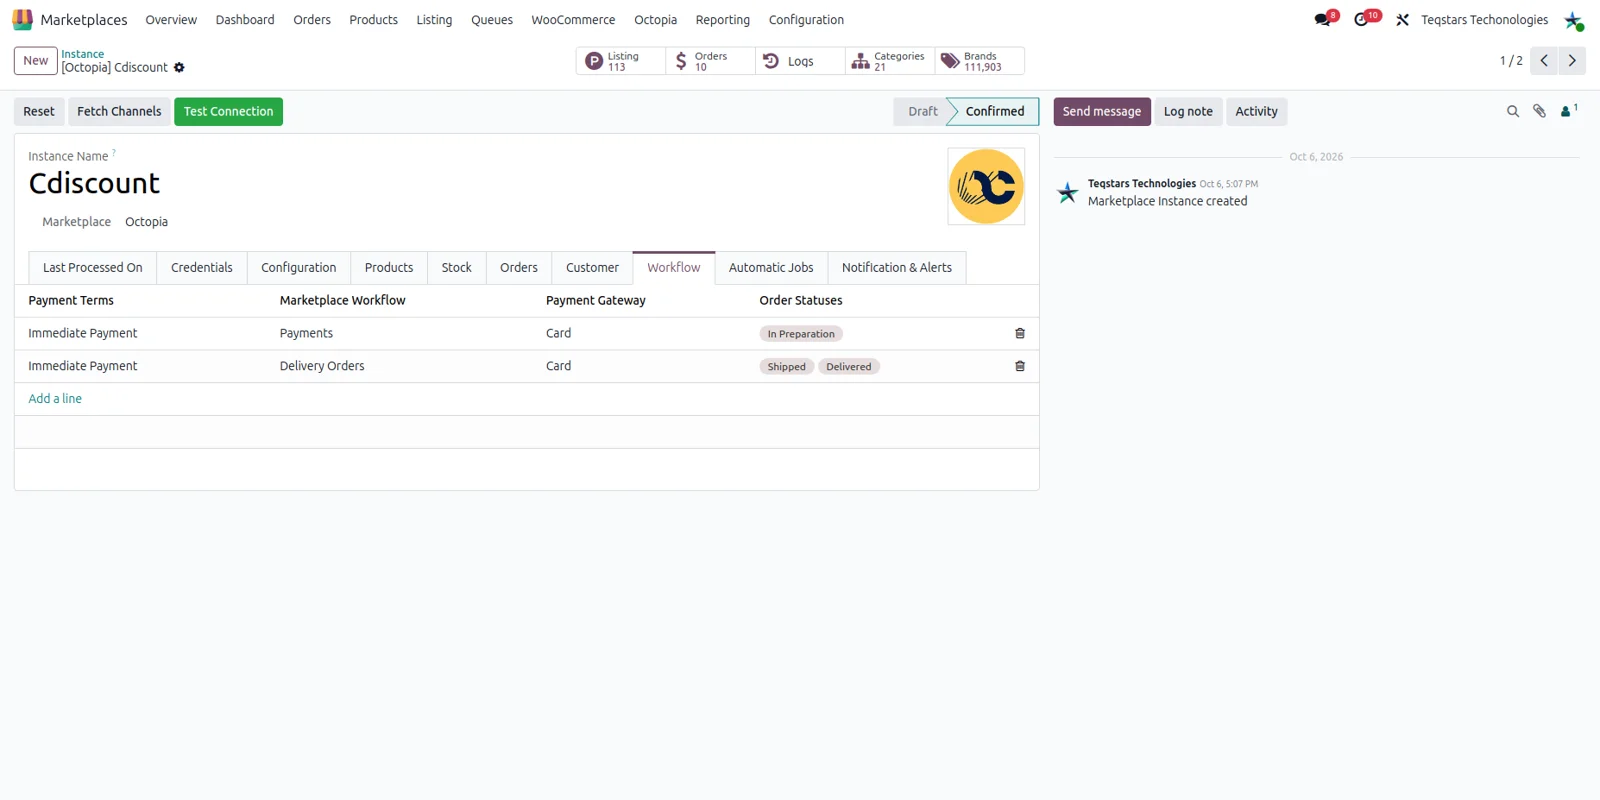
Task: Click the Activity button
Action: (1256, 112)
